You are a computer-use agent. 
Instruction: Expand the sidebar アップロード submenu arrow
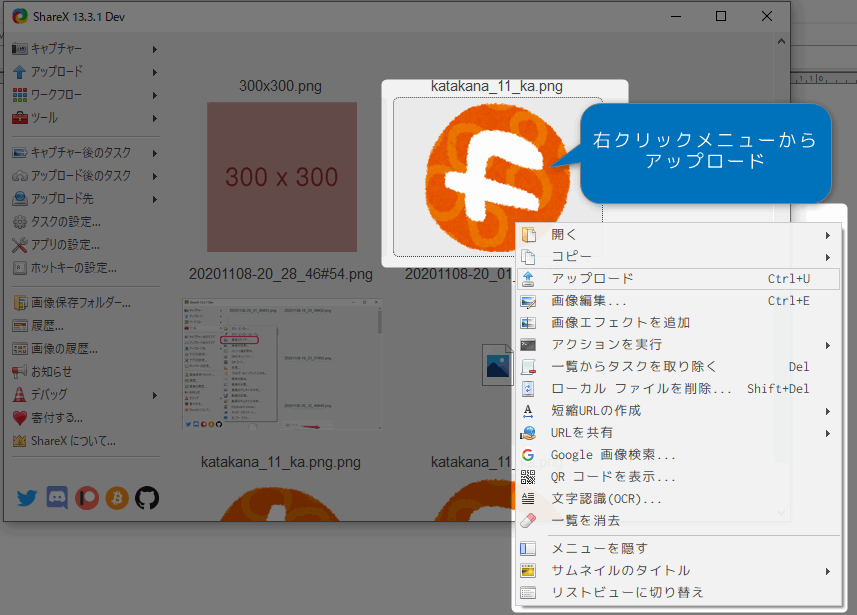point(155,72)
